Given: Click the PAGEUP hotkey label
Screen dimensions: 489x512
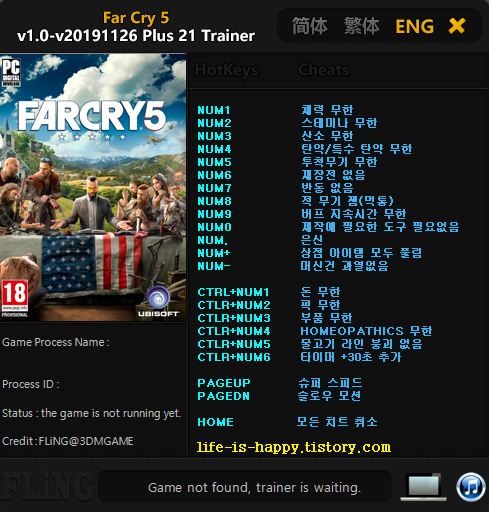Looking at the screenshot, I should [224, 383].
